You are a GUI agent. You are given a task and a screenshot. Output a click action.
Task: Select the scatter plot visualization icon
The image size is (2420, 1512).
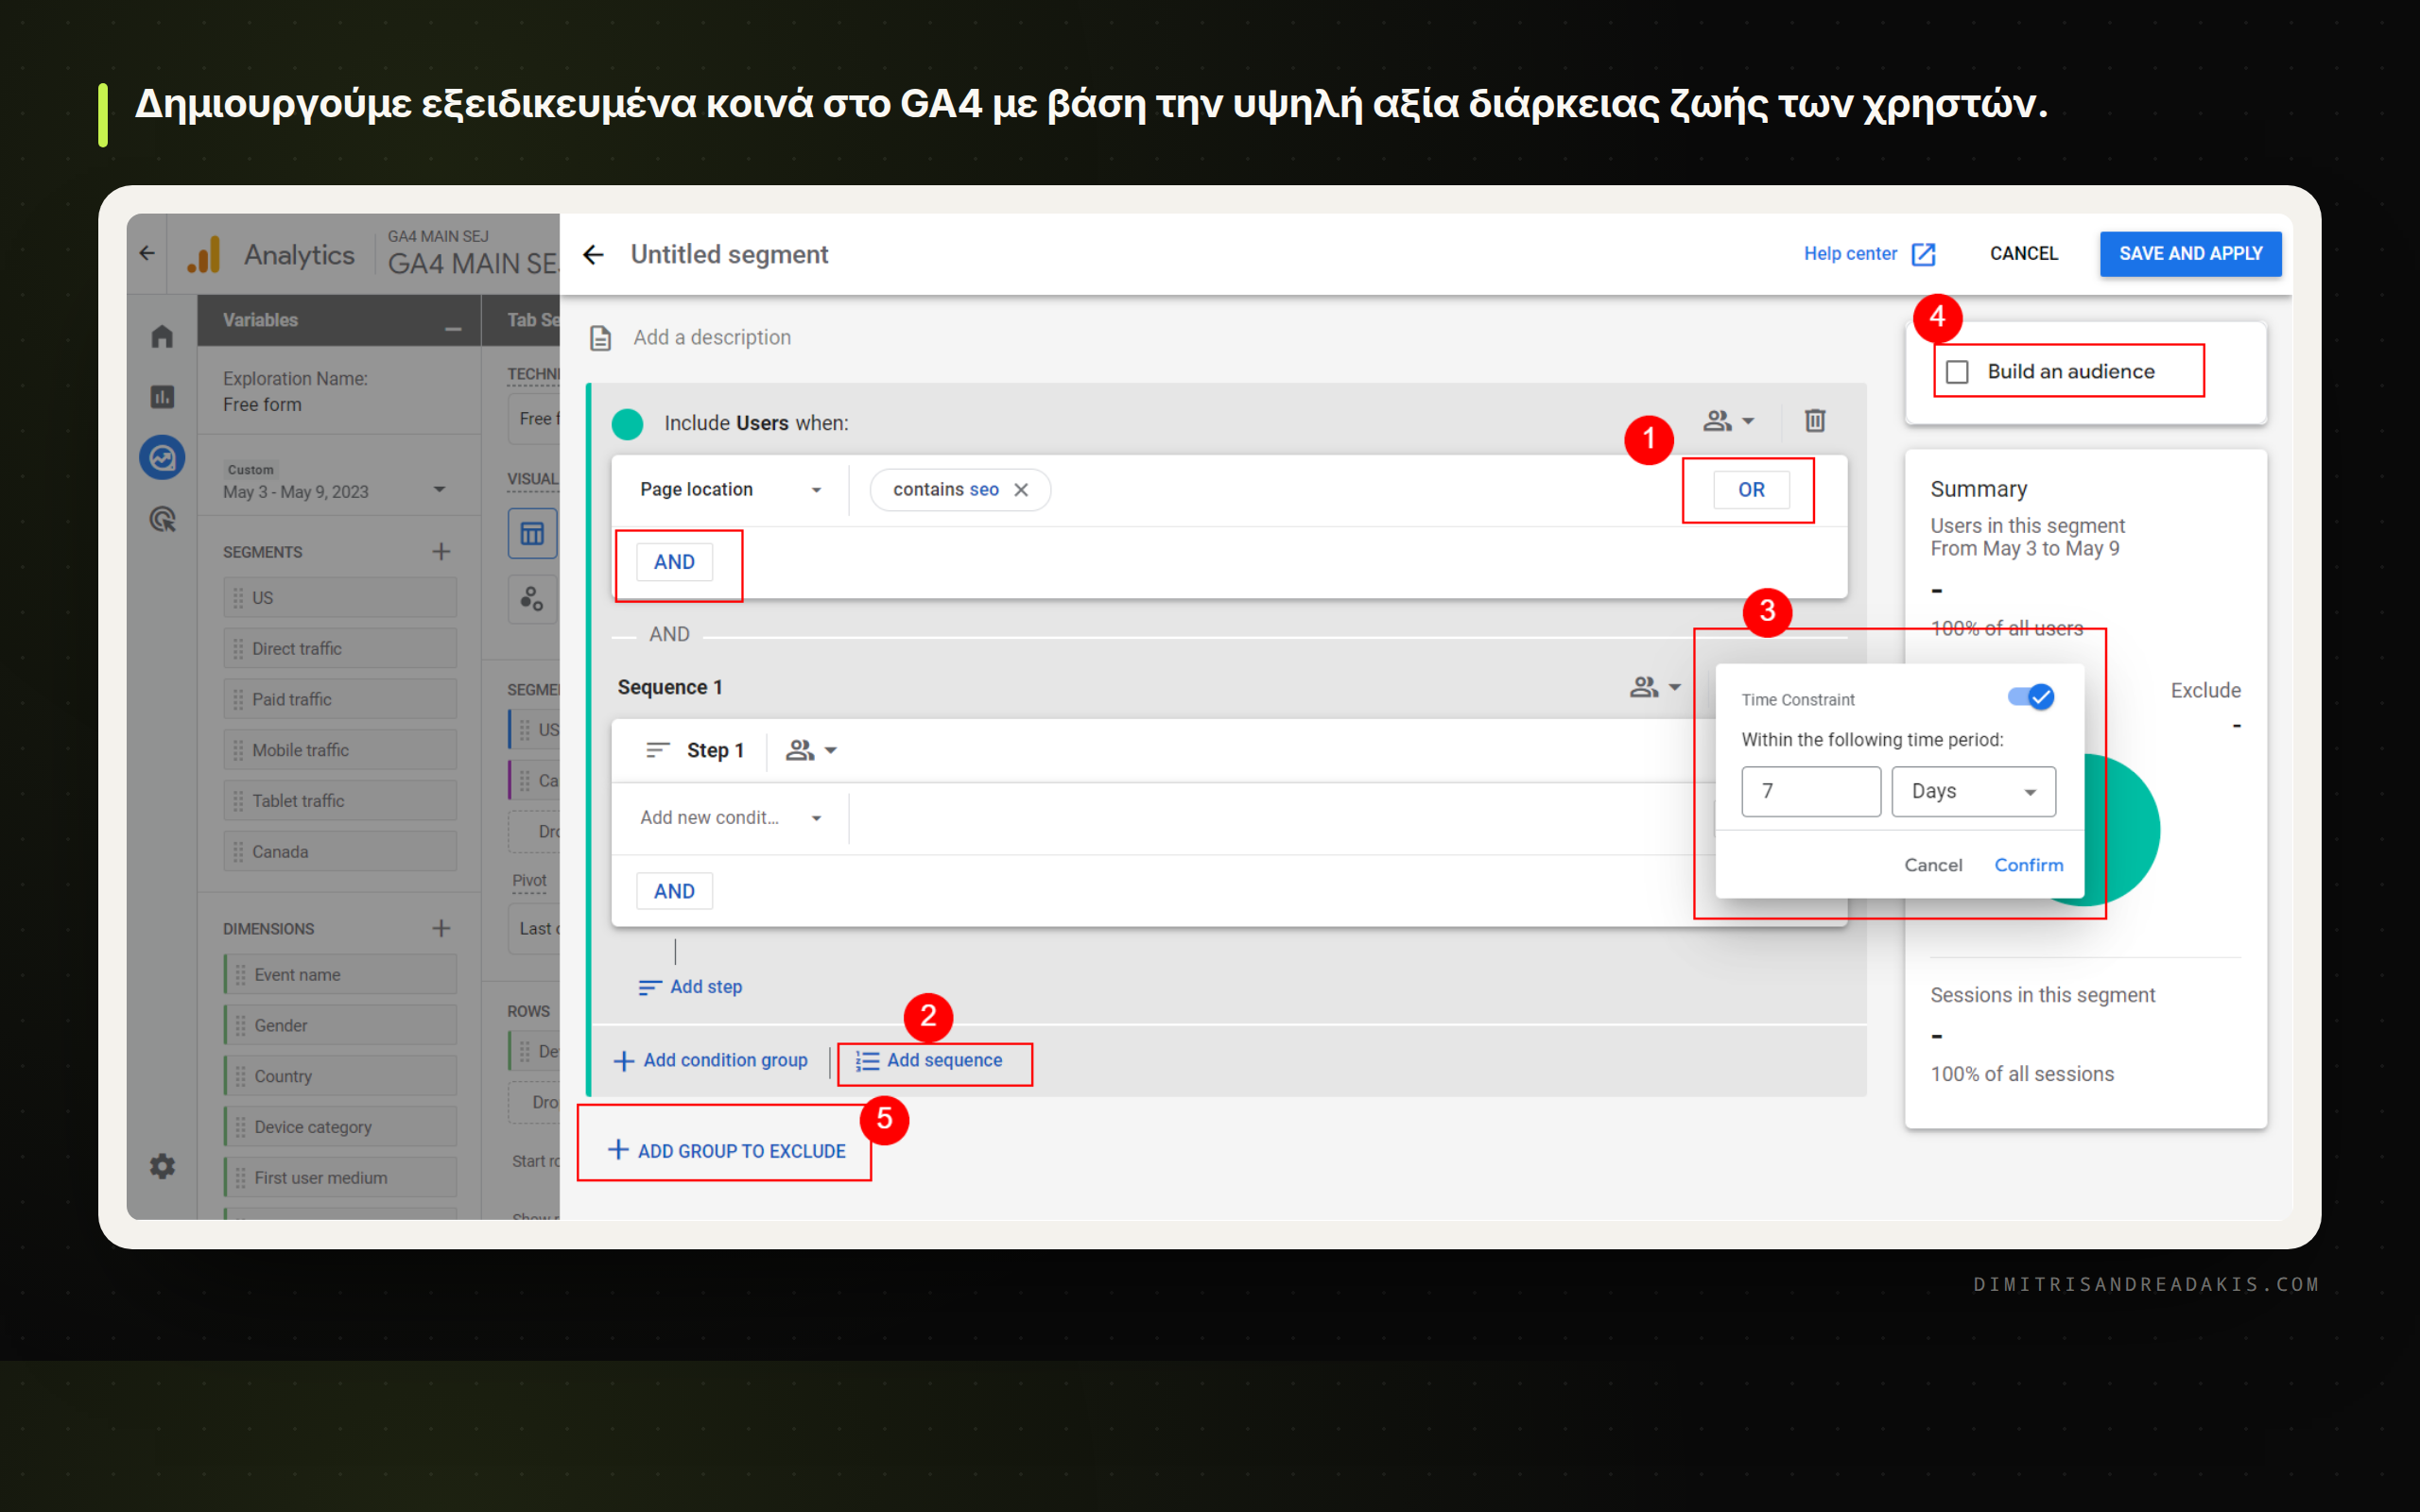point(532,600)
